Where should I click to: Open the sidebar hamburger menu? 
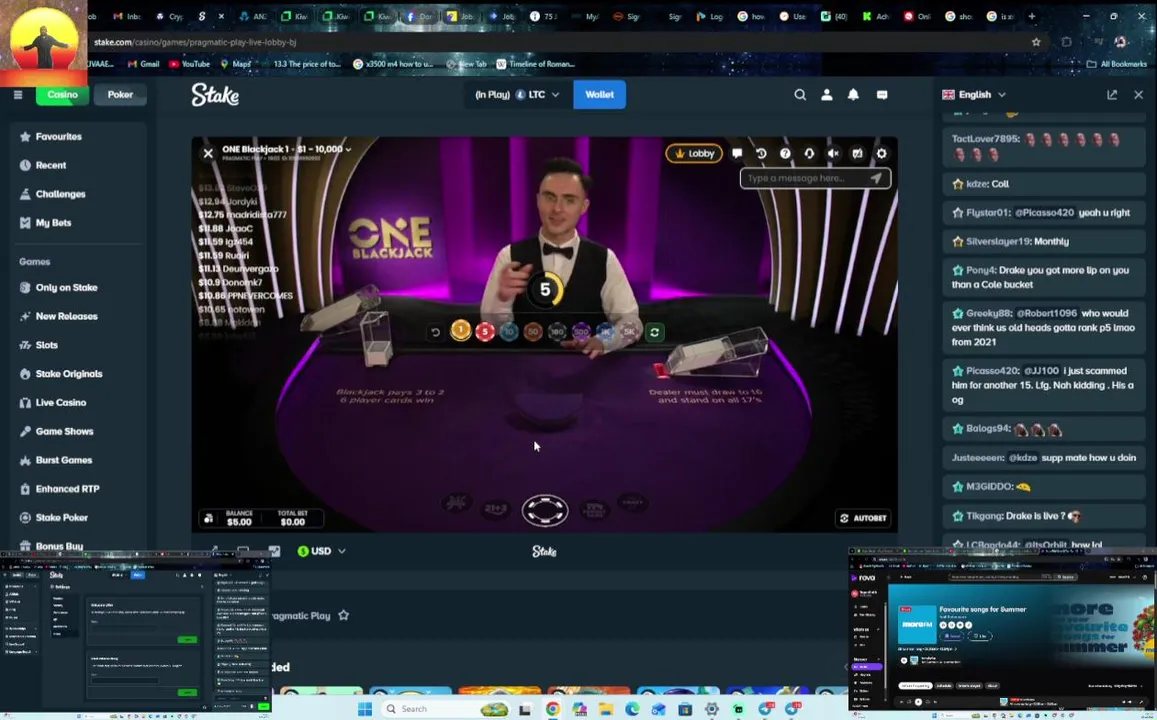tap(18, 94)
